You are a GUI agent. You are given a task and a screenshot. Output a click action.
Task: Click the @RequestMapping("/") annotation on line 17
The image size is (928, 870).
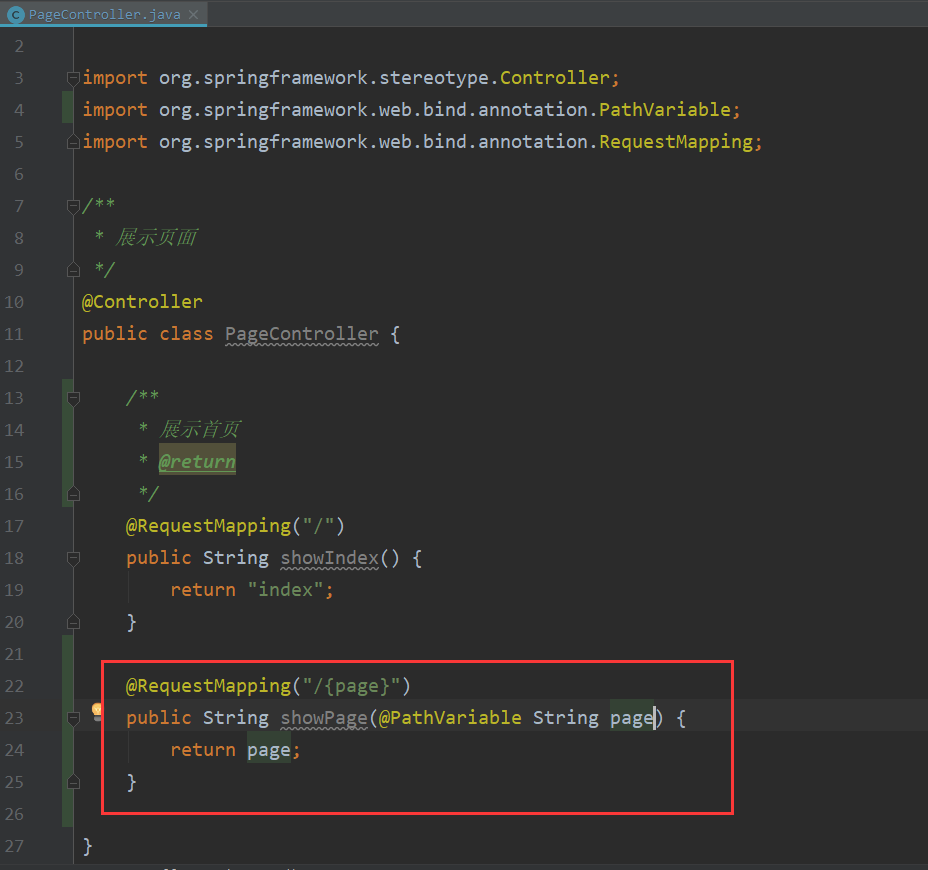coord(235,526)
